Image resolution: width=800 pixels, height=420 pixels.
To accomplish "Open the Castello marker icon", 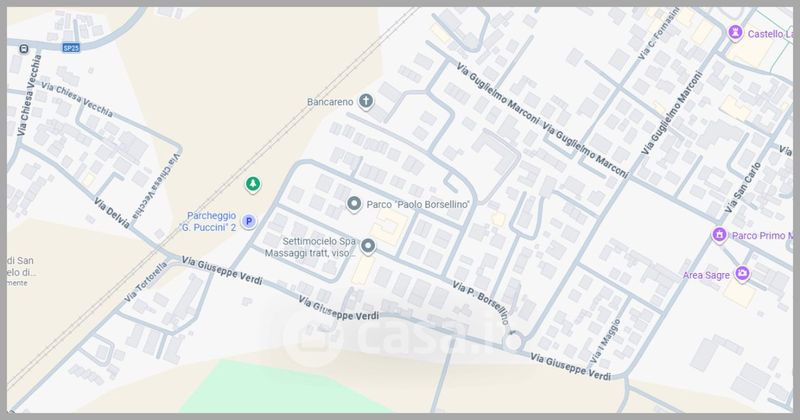I will pos(735,33).
